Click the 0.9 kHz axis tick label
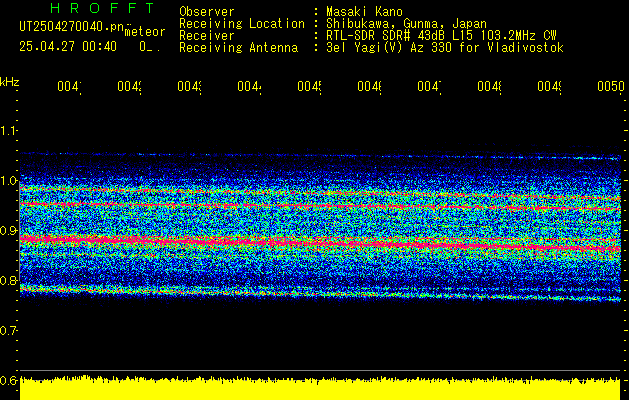Viewport: 629px width, 400px height. pos(8,230)
